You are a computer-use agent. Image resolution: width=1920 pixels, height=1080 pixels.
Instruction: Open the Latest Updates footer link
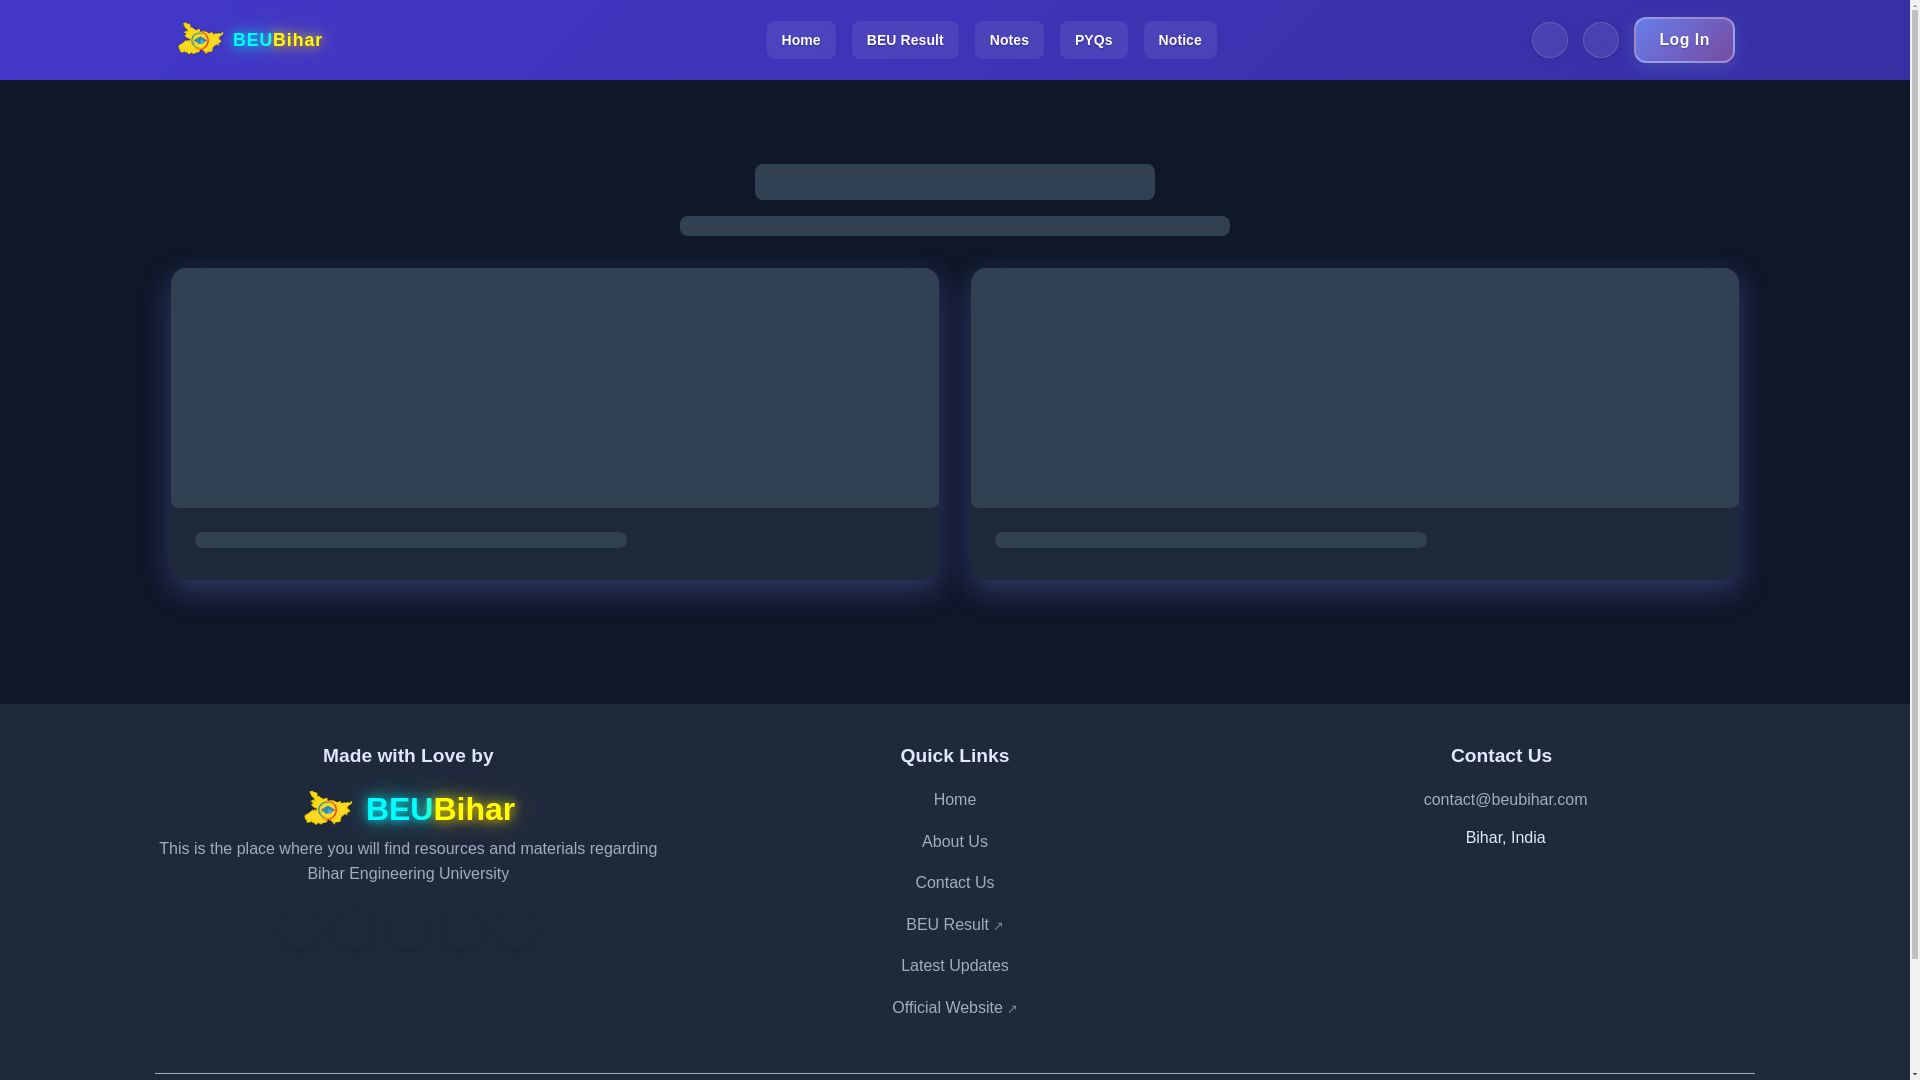(955, 966)
